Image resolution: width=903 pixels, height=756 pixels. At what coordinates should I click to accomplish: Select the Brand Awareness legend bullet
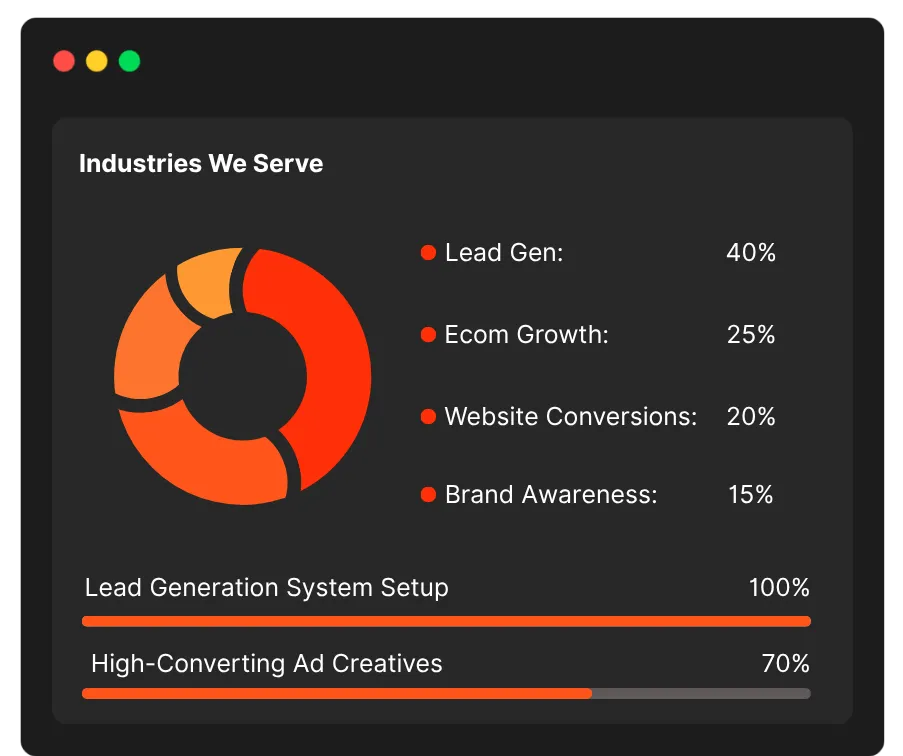click(428, 495)
